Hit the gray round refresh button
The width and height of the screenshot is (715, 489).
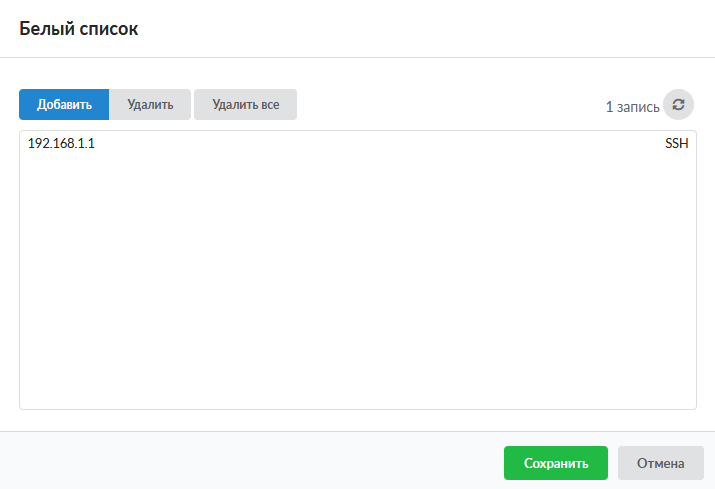click(x=678, y=105)
